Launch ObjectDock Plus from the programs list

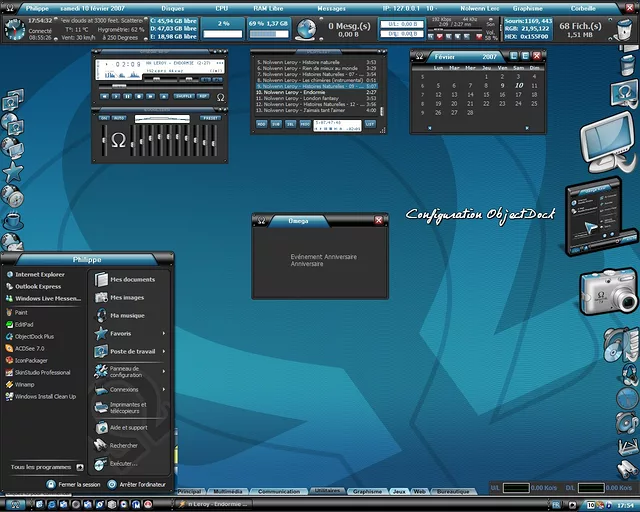point(34,337)
